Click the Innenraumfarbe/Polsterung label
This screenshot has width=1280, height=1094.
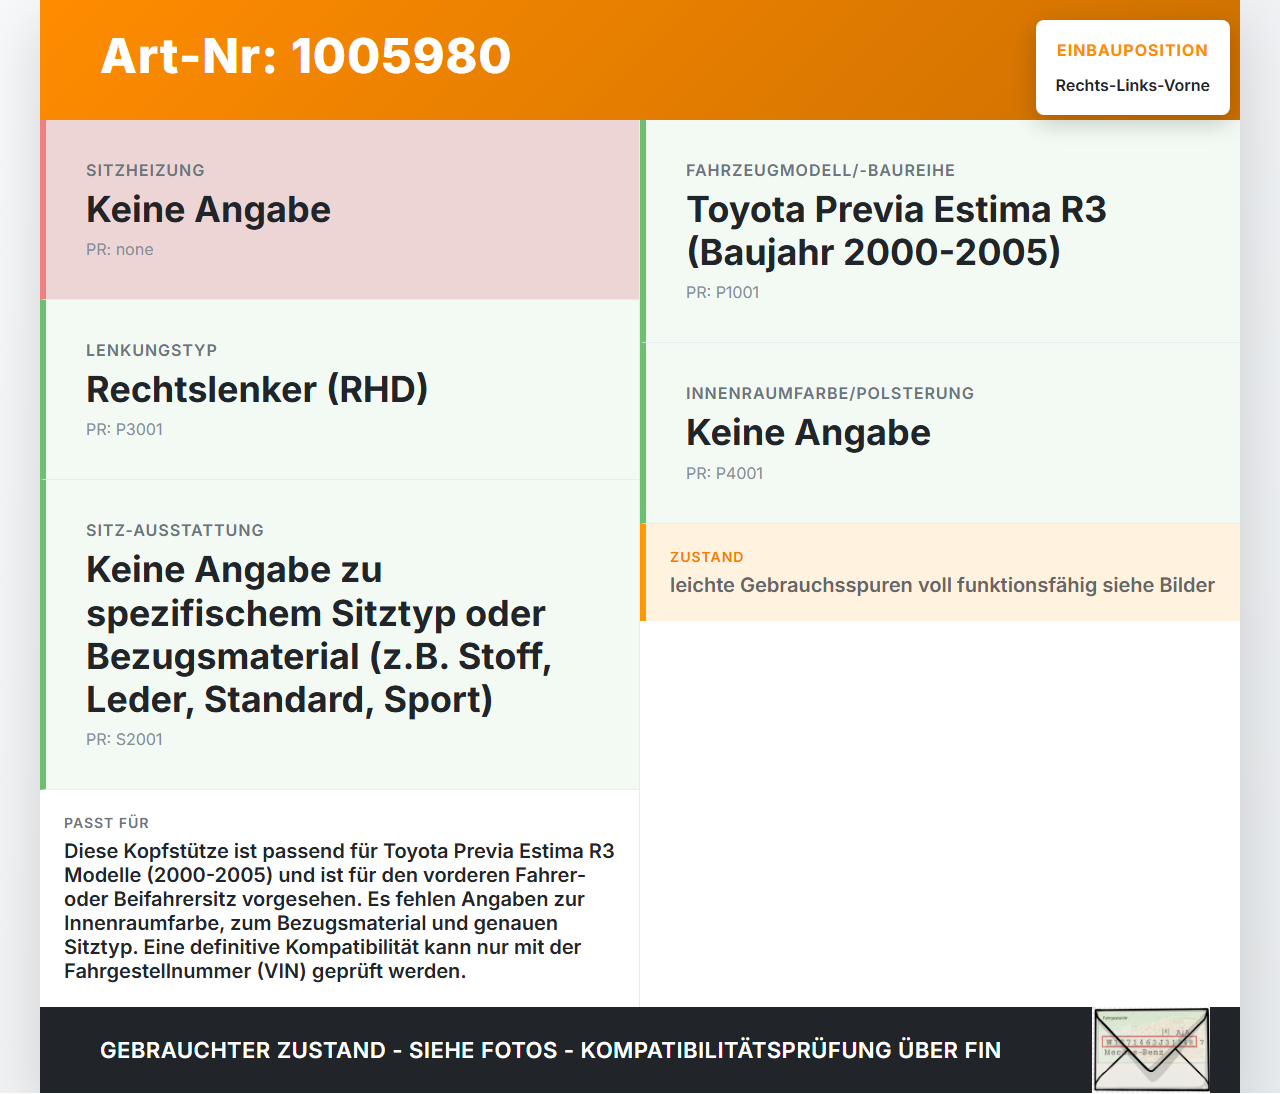(x=830, y=394)
